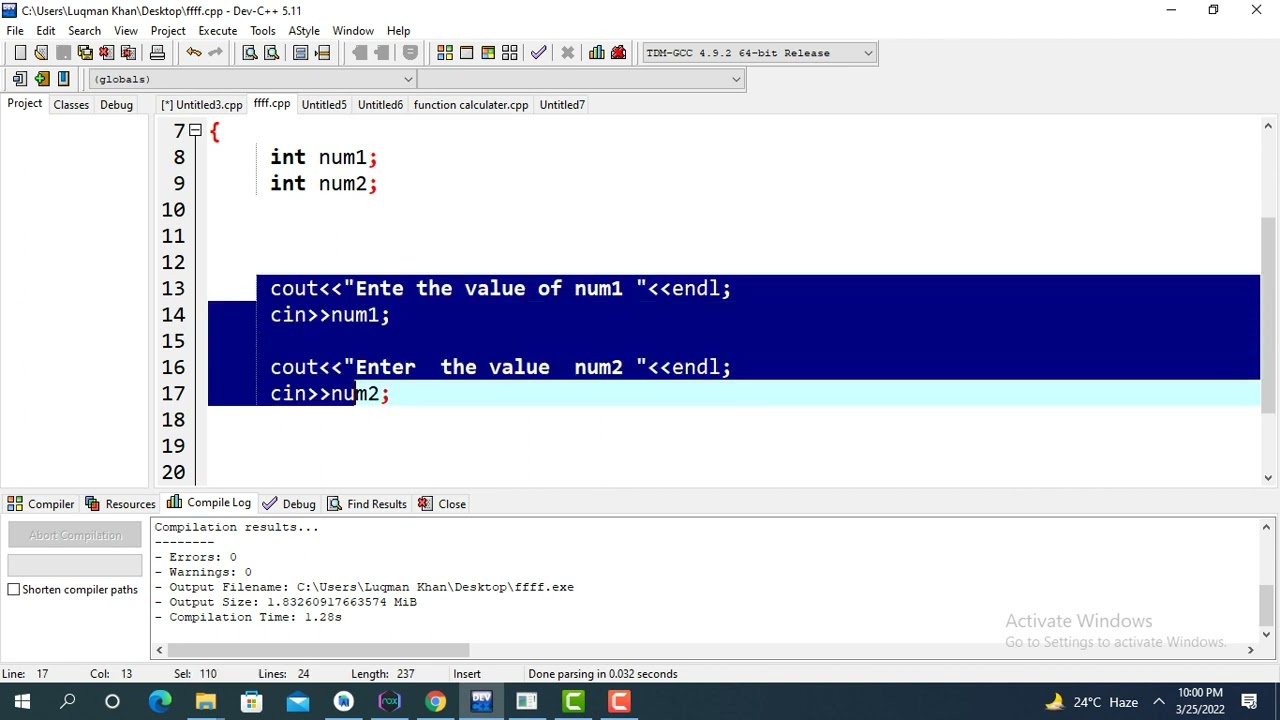Enable Shorten compiler paths checkbox
The width and height of the screenshot is (1280, 720).
[x=14, y=590]
